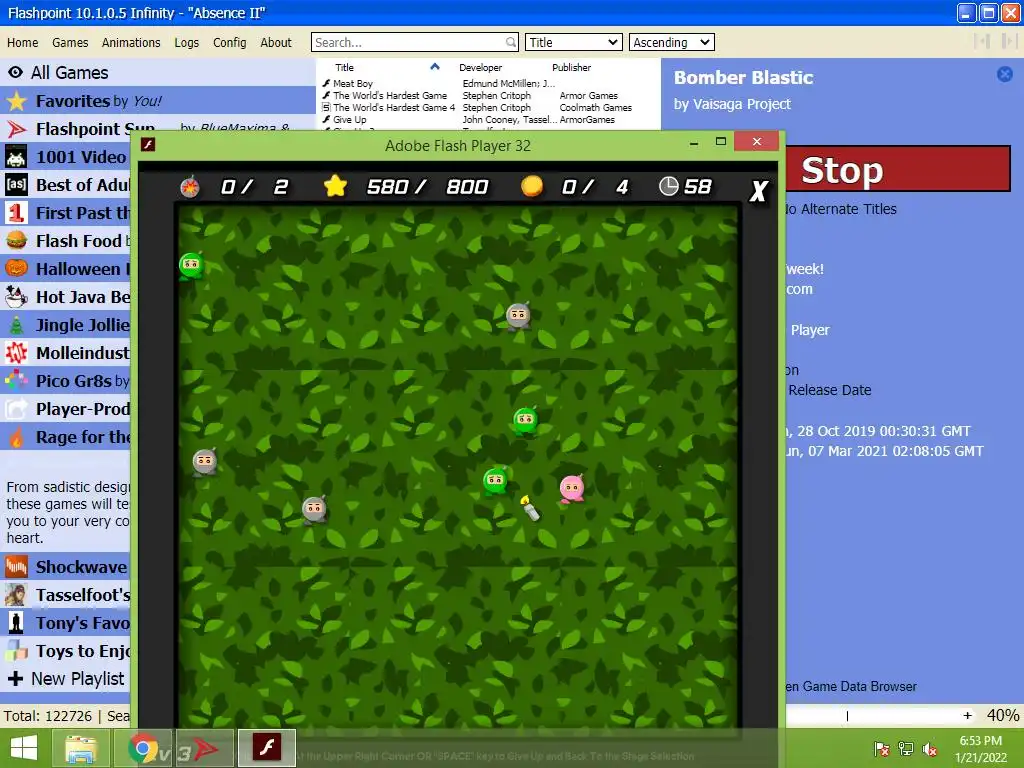Click the Publisher column header
Viewport: 1024px width, 768px height.
[x=571, y=67]
